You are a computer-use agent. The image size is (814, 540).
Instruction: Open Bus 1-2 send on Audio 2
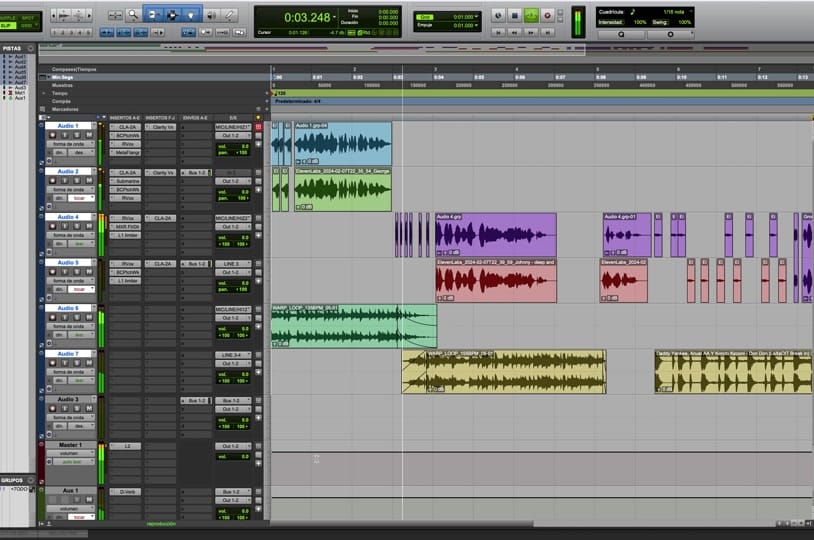coord(196,172)
